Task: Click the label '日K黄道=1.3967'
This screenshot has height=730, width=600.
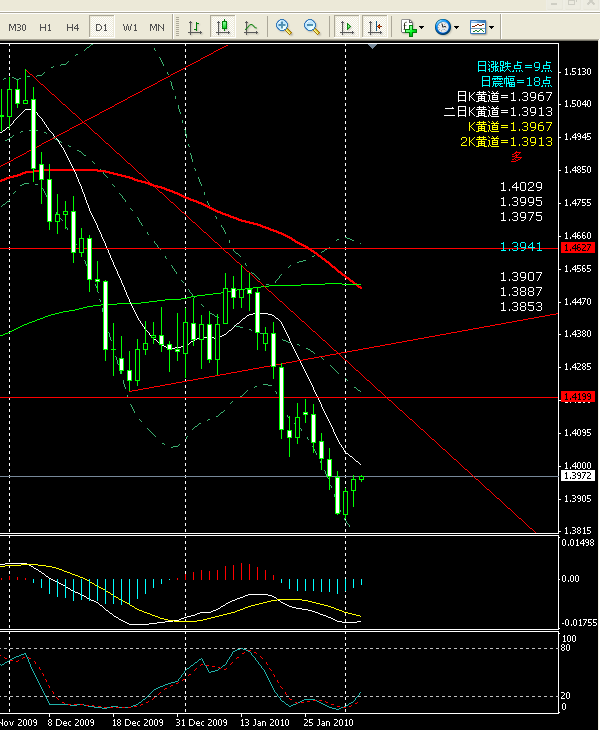Action: coord(504,96)
